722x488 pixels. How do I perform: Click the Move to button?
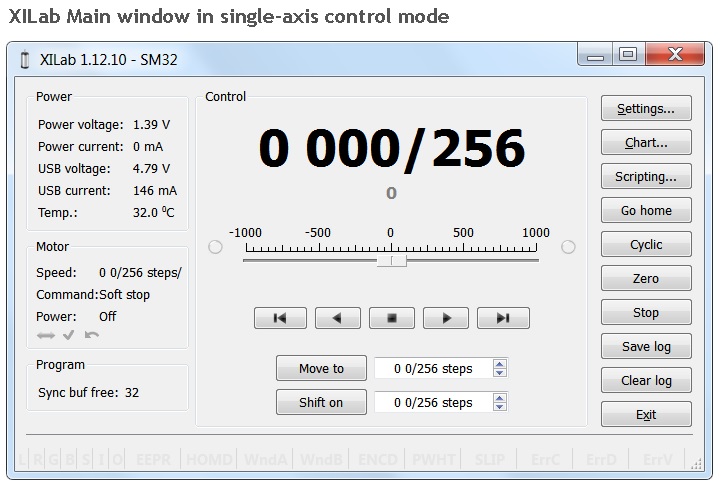coord(321,368)
